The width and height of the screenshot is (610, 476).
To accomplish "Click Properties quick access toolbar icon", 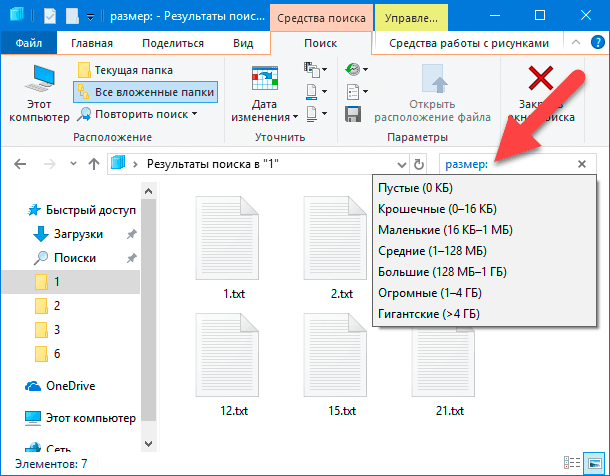I will 51,17.
